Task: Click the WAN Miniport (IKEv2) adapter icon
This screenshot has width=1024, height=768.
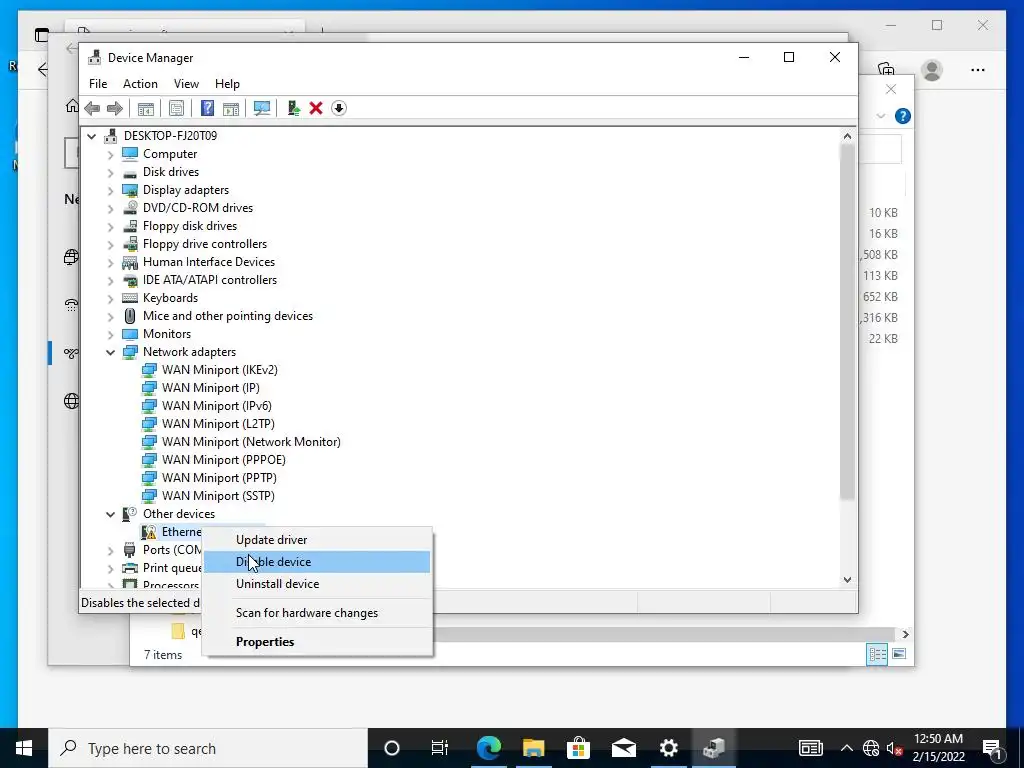Action: pos(149,370)
